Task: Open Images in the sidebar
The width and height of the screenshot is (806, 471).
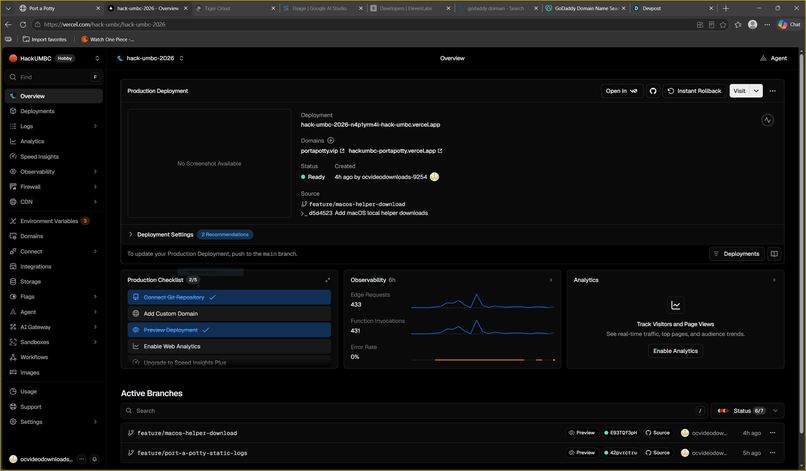Action: coord(54,372)
